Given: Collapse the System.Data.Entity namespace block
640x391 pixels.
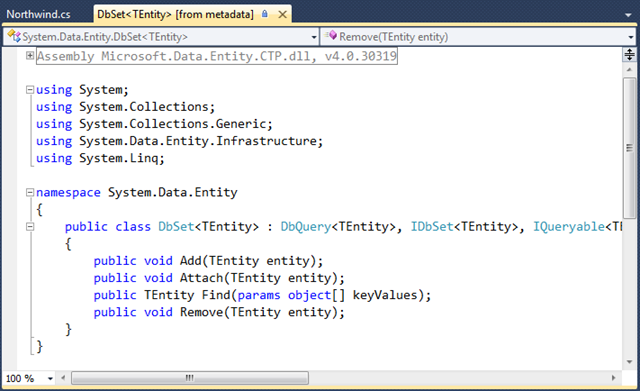Looking at the screenshot, I should [30, 192].
